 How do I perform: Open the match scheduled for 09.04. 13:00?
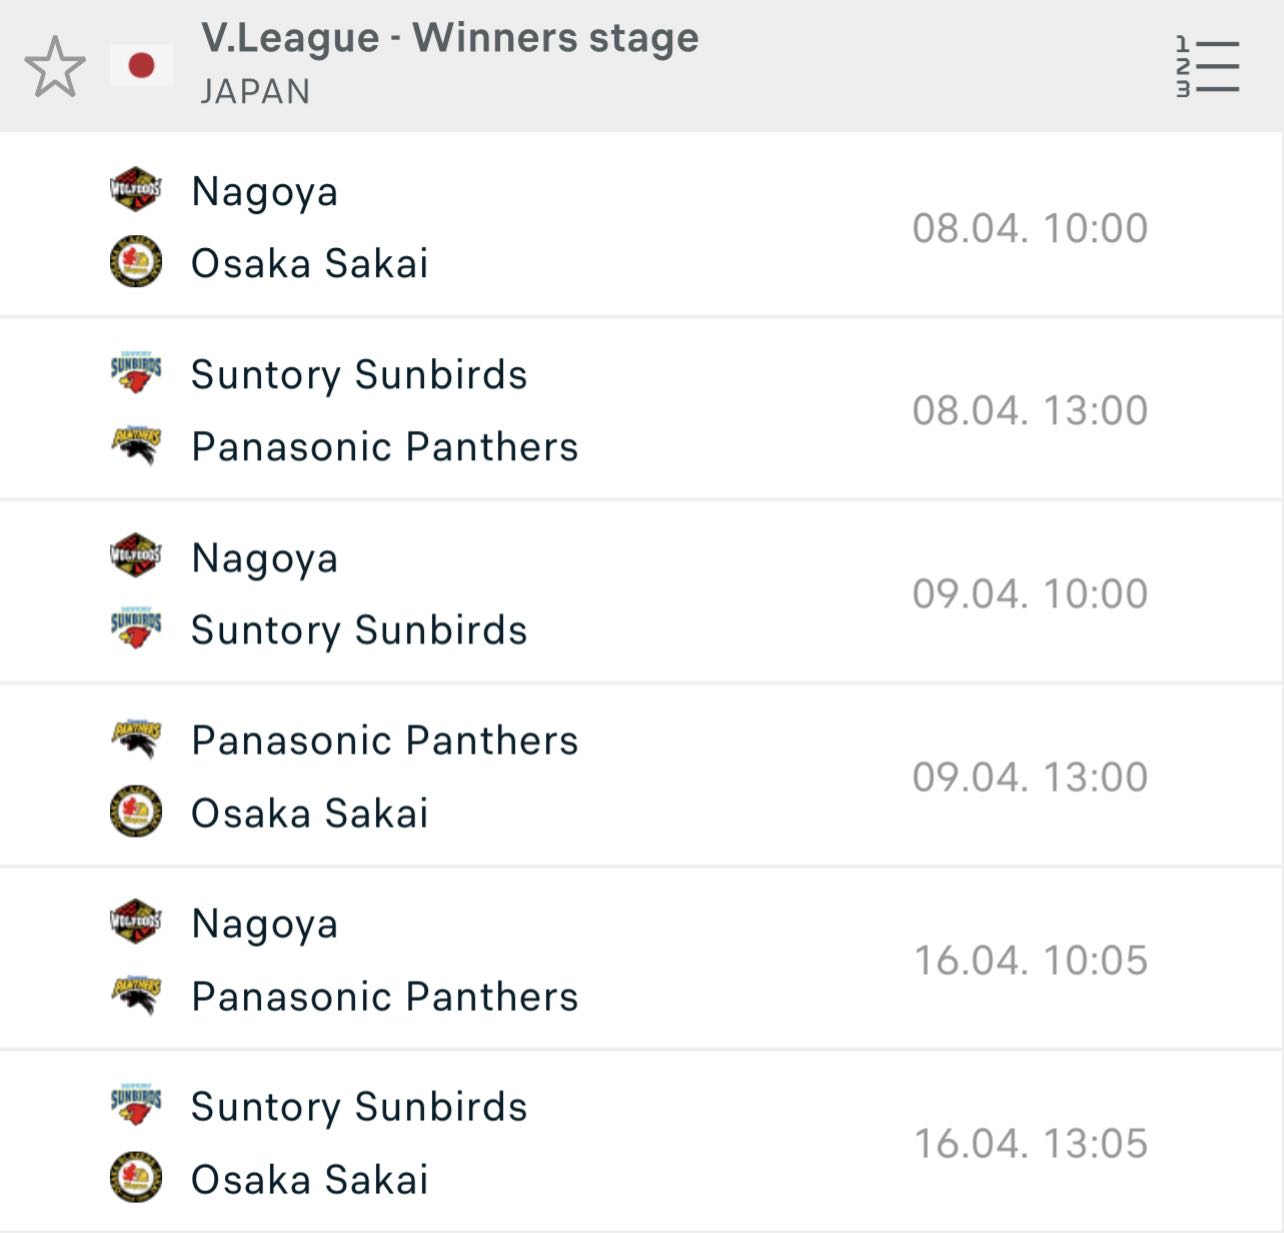tap(641, 775)
